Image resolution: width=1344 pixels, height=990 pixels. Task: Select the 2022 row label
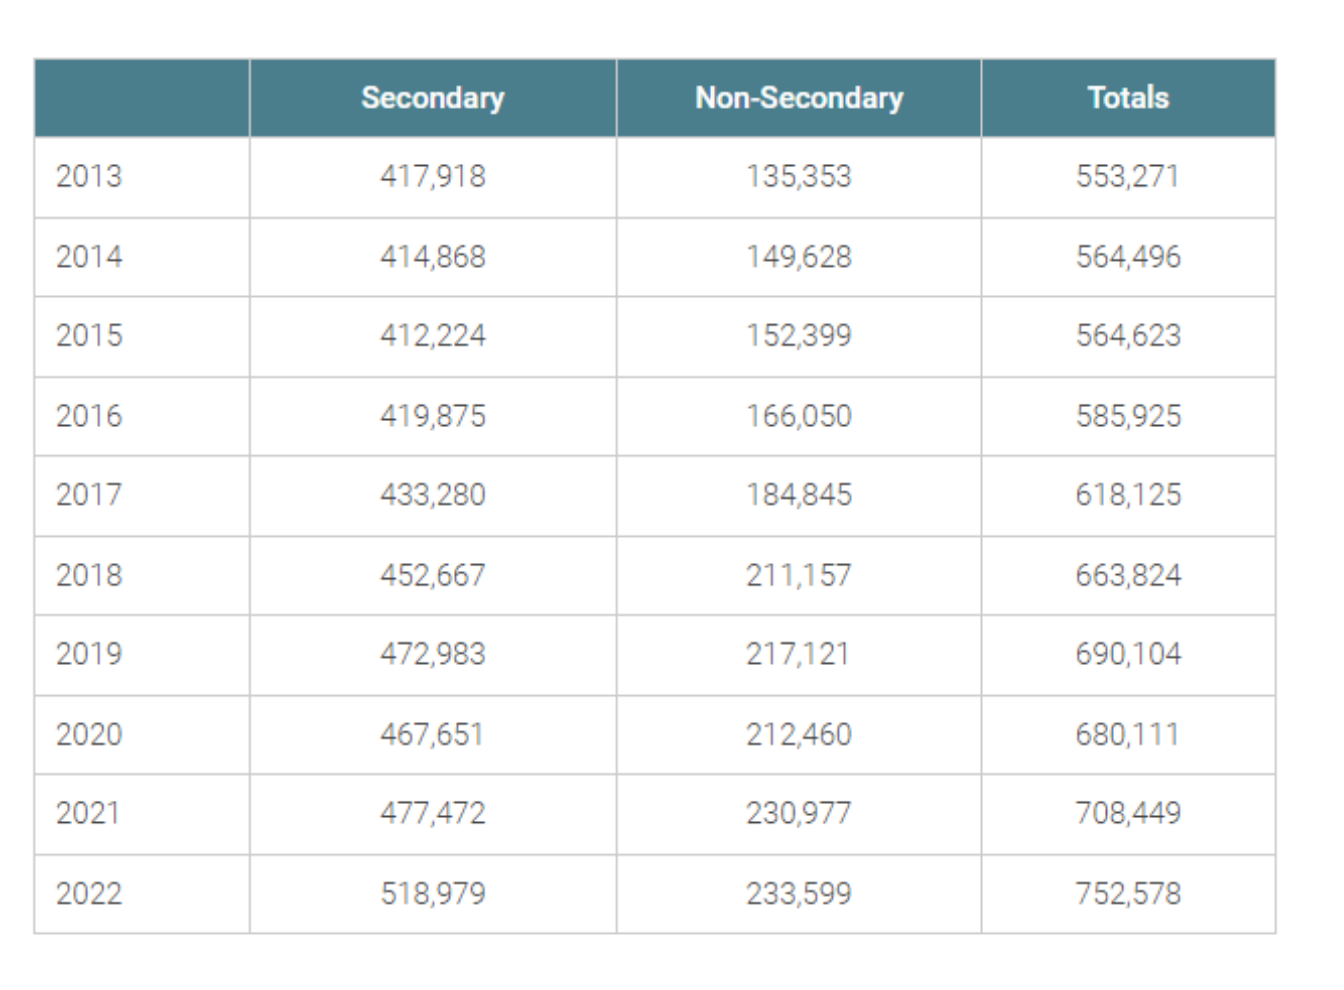pyautogui.click(x=89, y=893)
